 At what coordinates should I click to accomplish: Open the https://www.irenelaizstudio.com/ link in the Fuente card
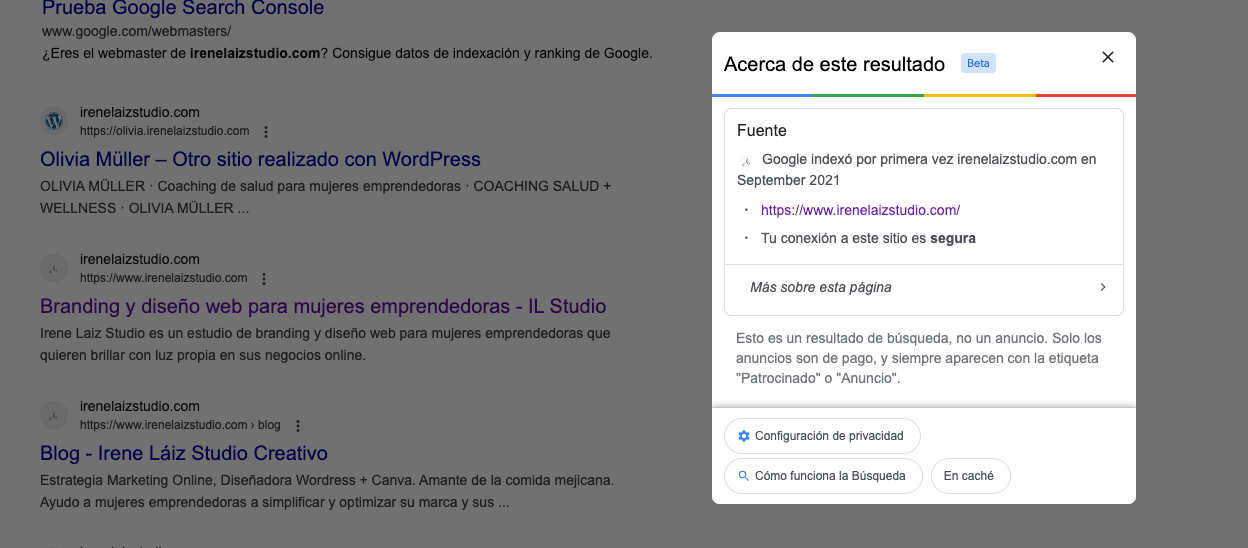tap(860, 210)
